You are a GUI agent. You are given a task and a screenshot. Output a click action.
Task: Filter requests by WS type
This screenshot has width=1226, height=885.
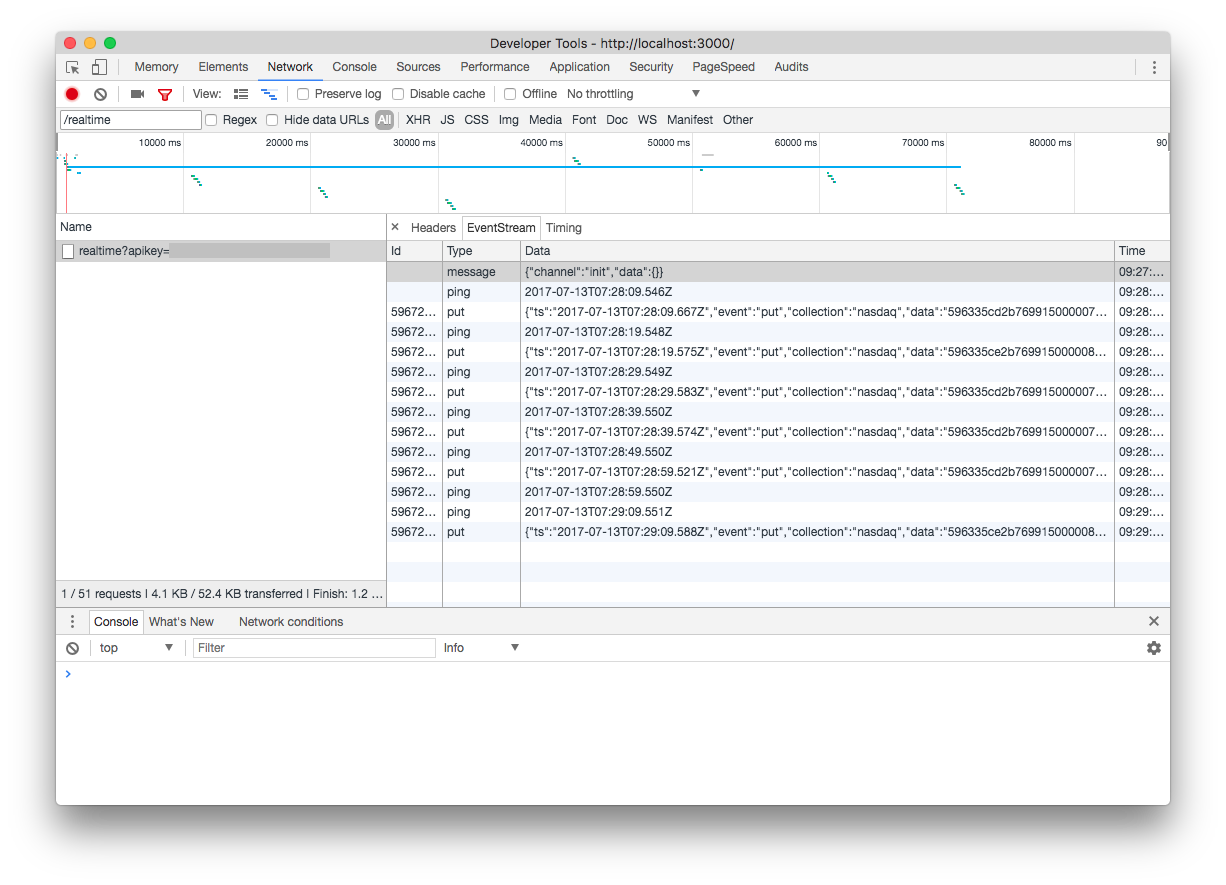pyautogui.click(x=648, y=120)
